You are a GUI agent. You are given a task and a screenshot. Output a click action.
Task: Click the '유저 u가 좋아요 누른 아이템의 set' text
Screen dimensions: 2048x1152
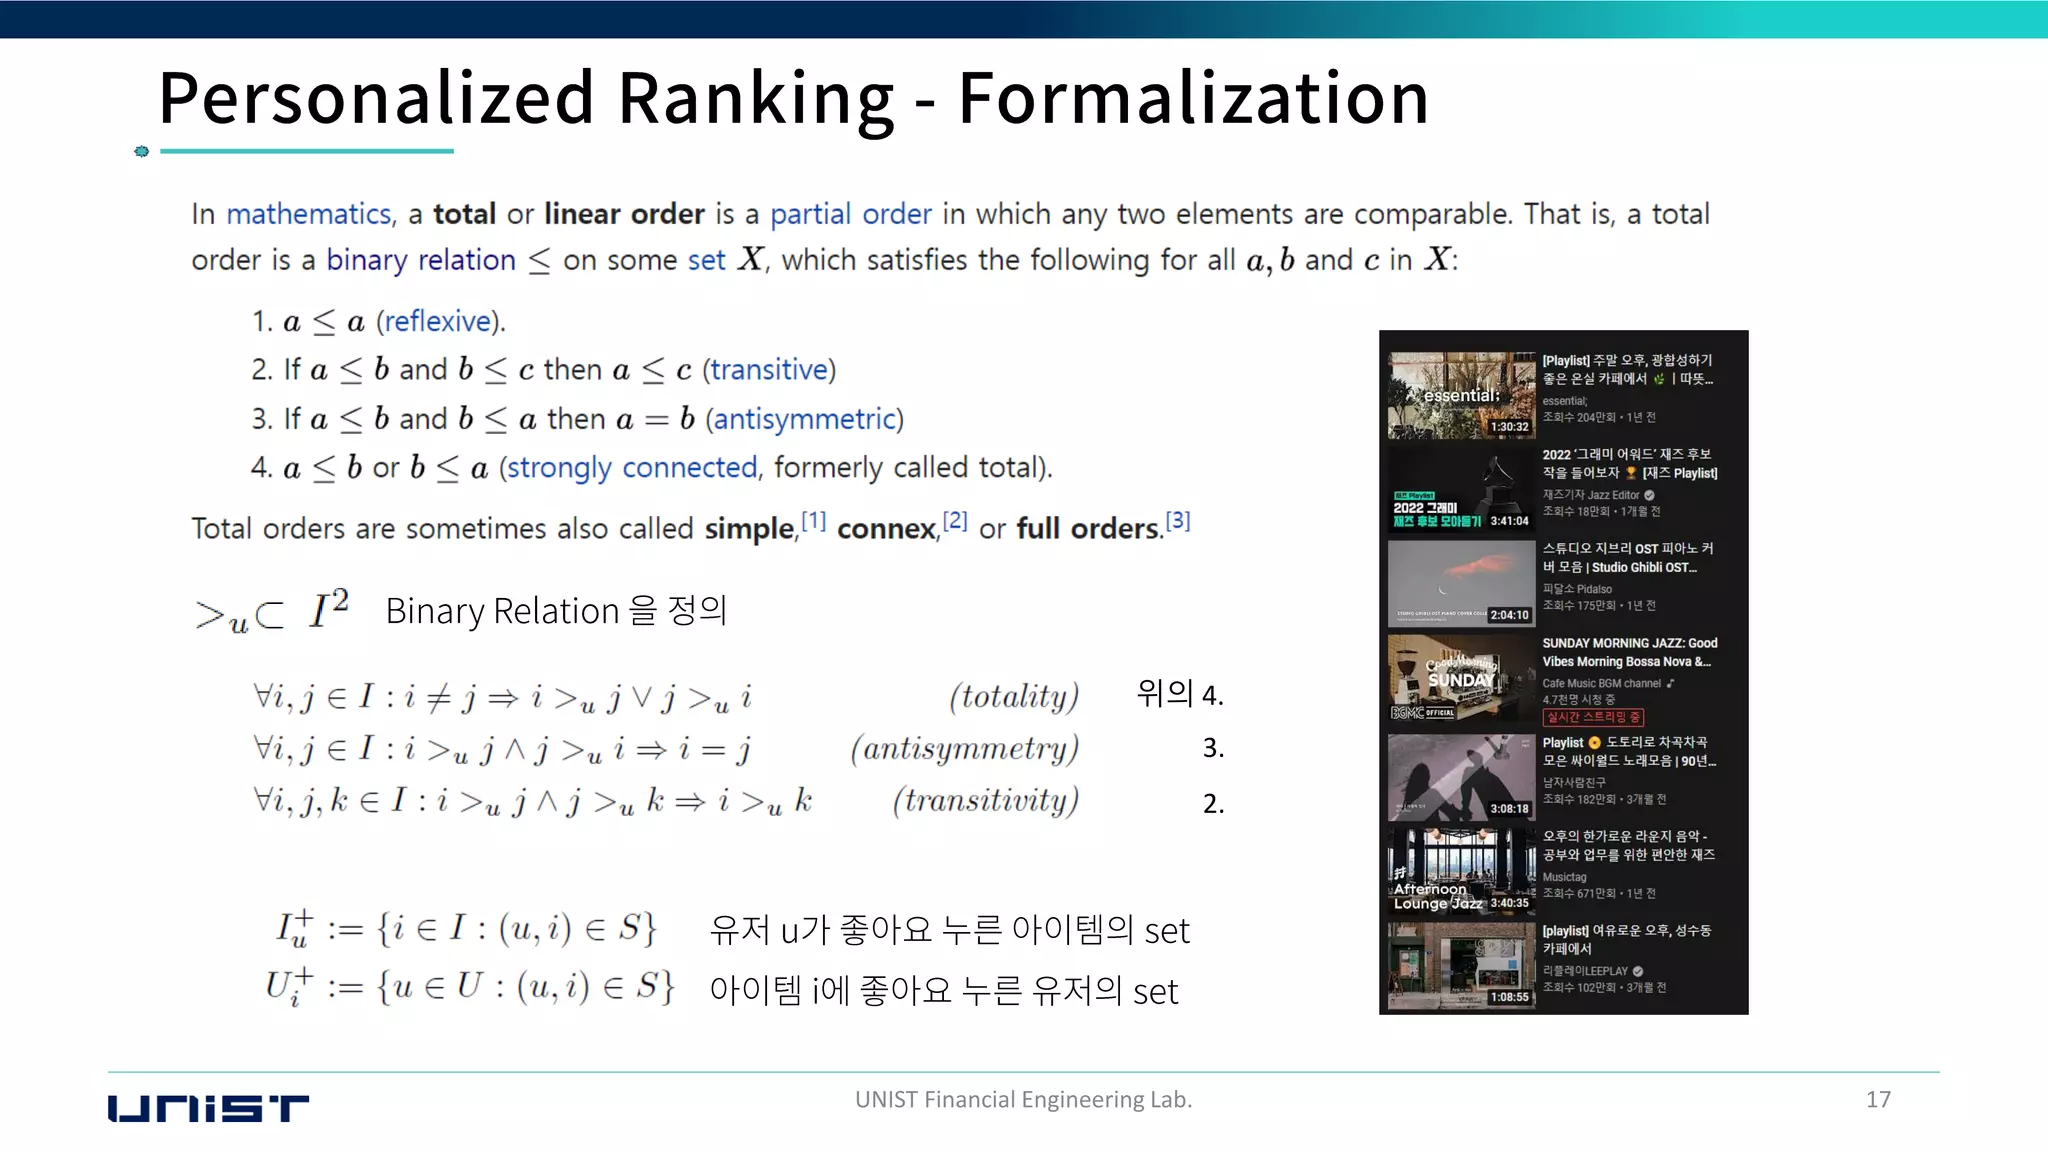pyautogui.click(x=950, y=931)
